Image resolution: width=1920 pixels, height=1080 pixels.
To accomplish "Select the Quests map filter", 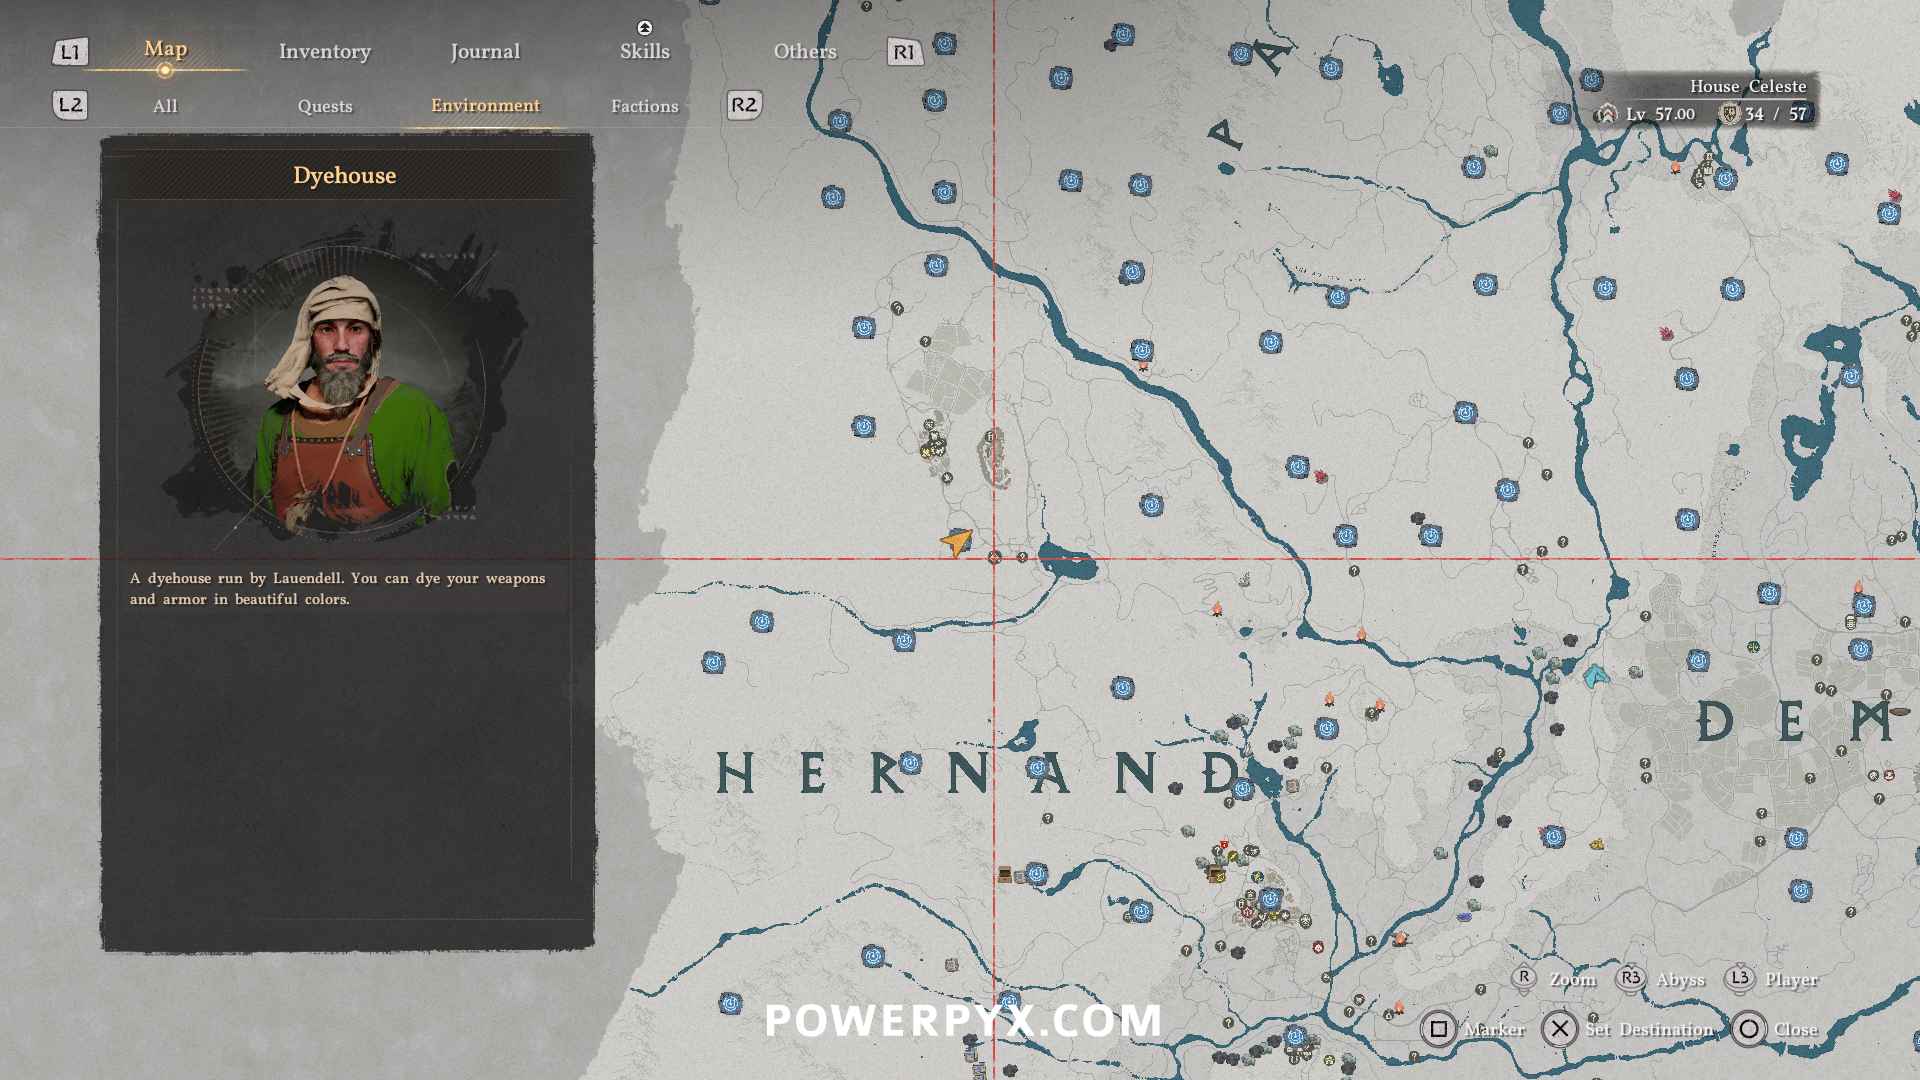I will point(324,106).
